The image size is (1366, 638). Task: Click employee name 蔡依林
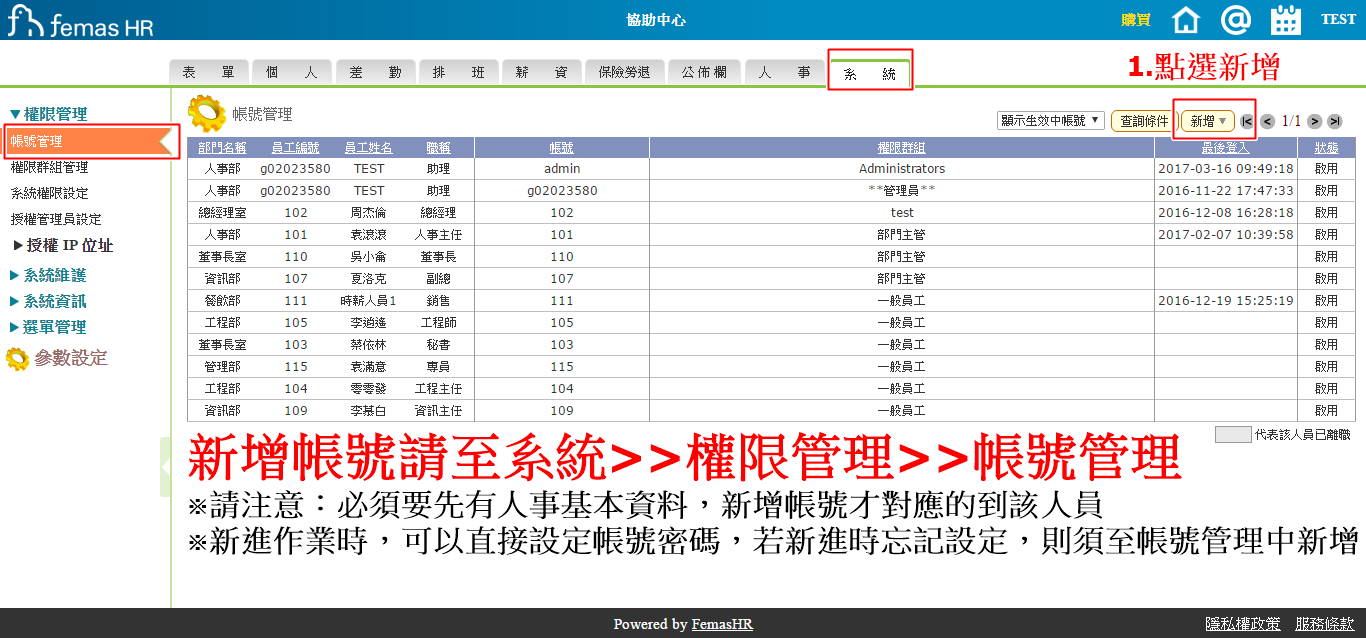tap(368, 345)
